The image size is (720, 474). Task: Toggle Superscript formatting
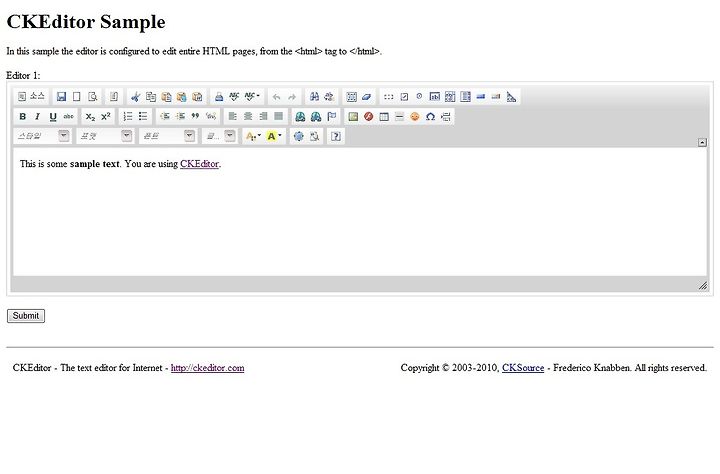[x=106, y=117]
